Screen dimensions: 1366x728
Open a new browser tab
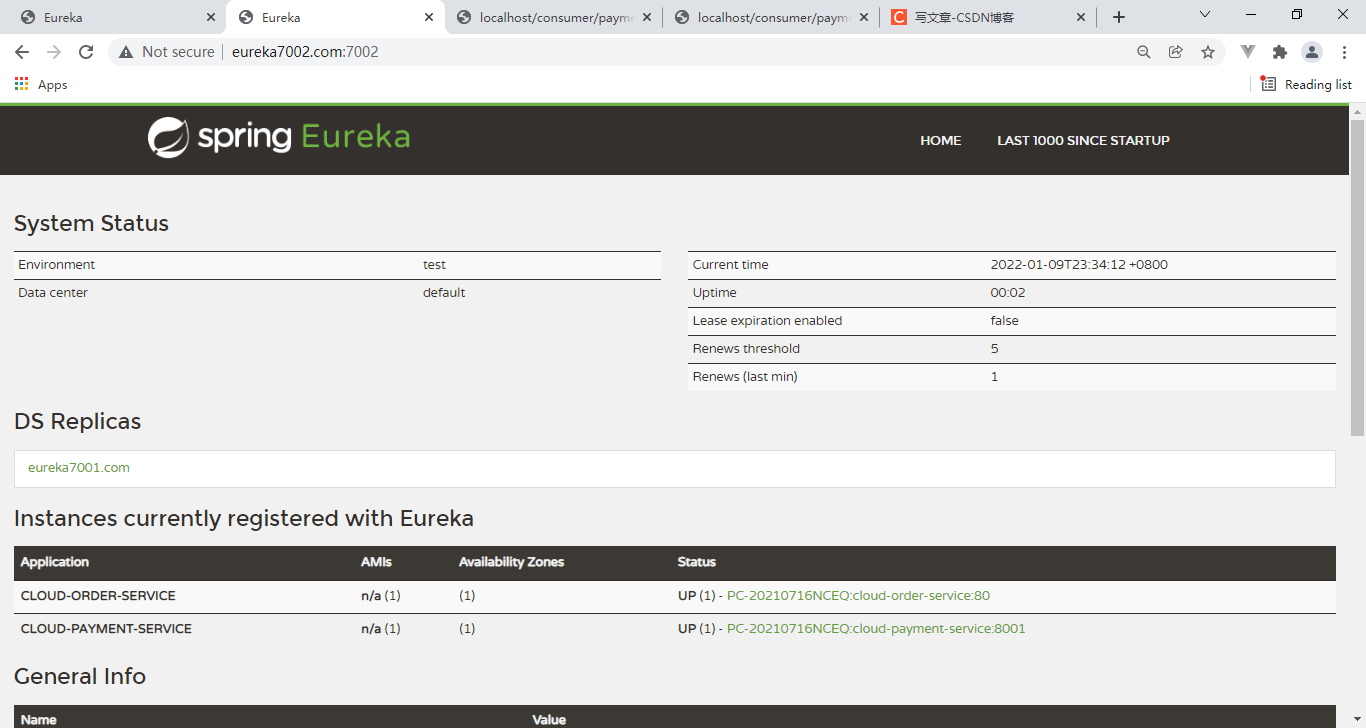point(1119,17)
